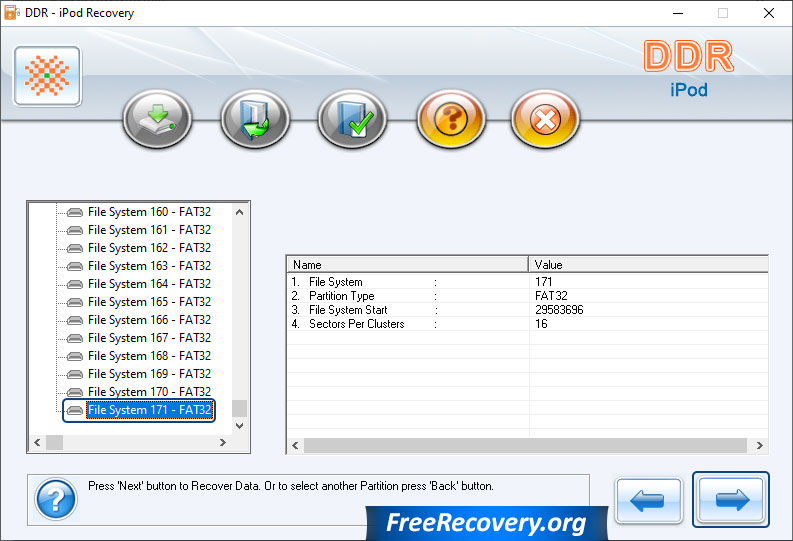This screenshot has width=793, height=541.
Task: Select File System 164 - FAT32
Action: point(149,284)
